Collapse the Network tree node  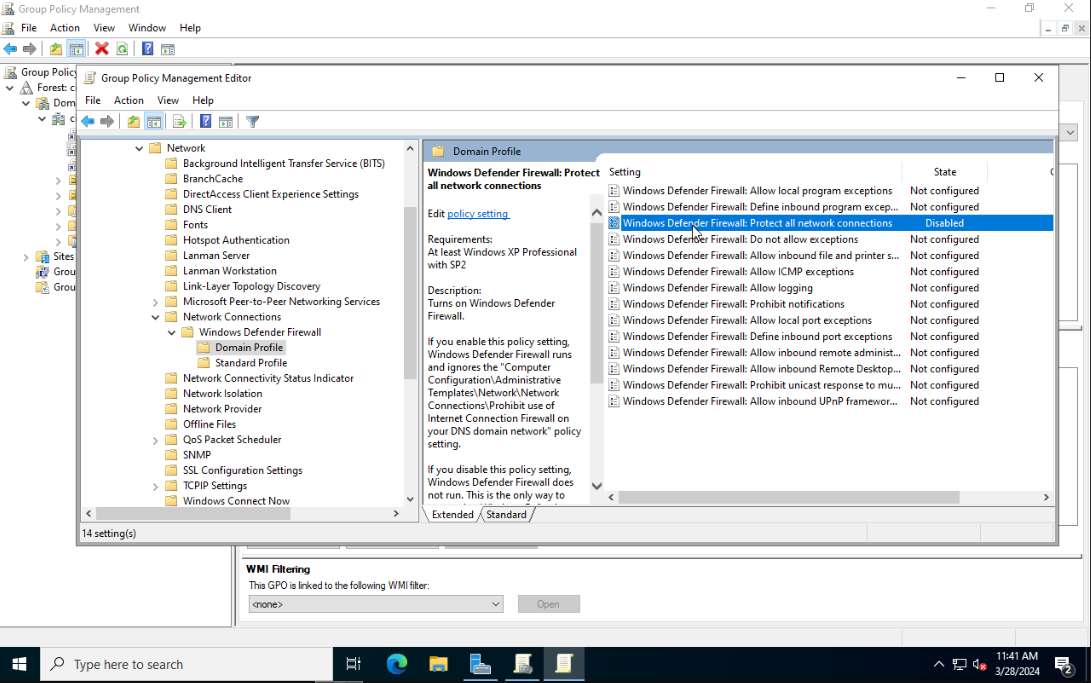(x=139, y=148)
